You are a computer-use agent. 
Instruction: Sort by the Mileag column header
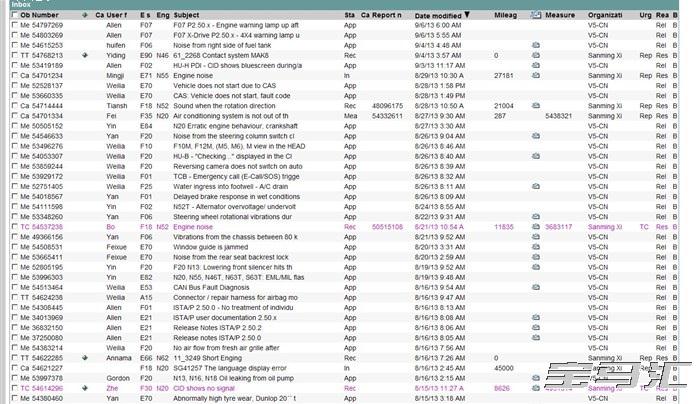[505, 15]
